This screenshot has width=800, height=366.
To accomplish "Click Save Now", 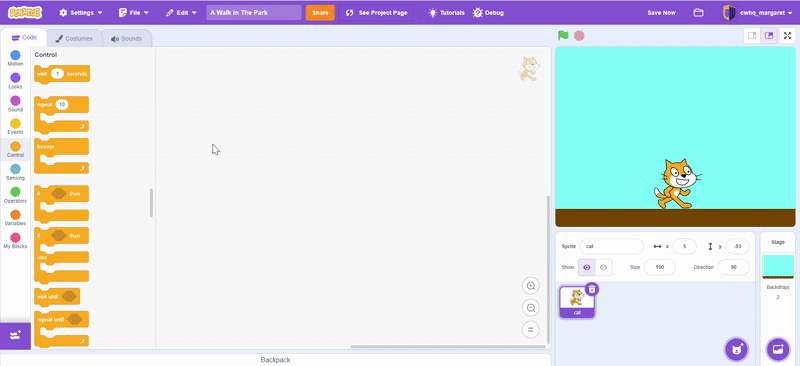I will [x=661, y=13].
